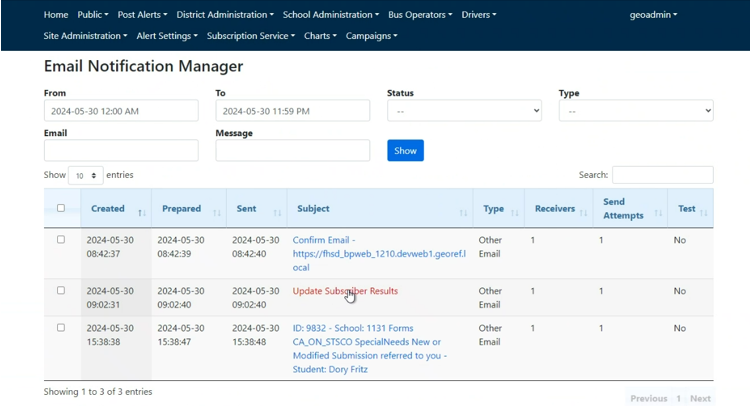Click Subject column sort arrows

pos(463,212)
